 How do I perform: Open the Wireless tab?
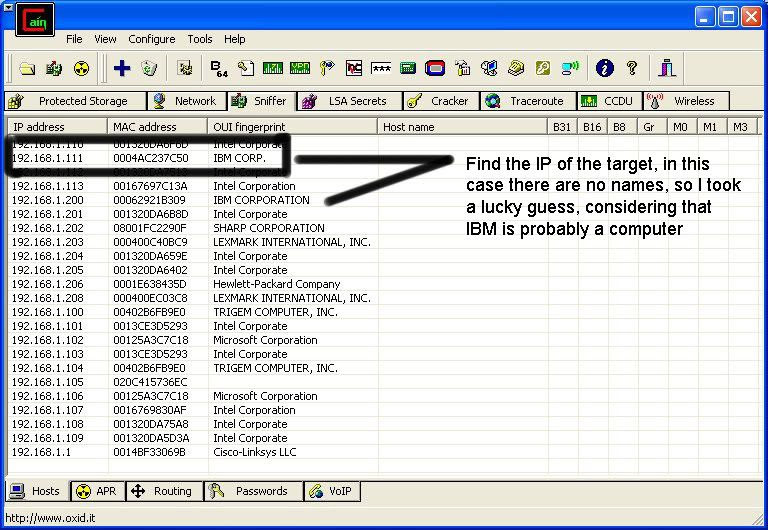tap(686, 101)
